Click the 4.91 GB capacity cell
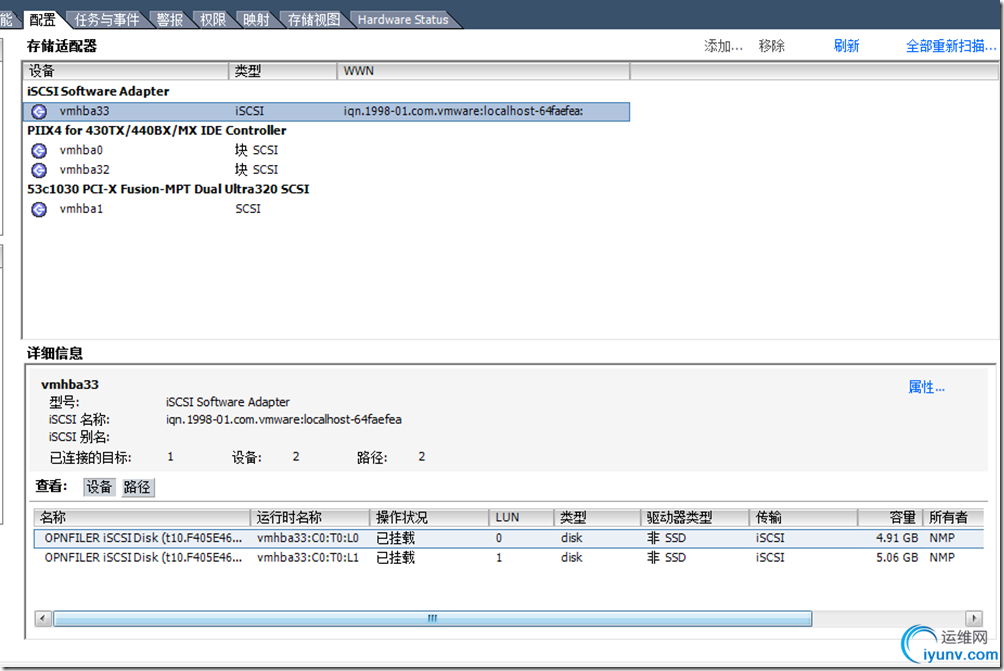This screenshot has height=671, width=1004. click(896, 538)
